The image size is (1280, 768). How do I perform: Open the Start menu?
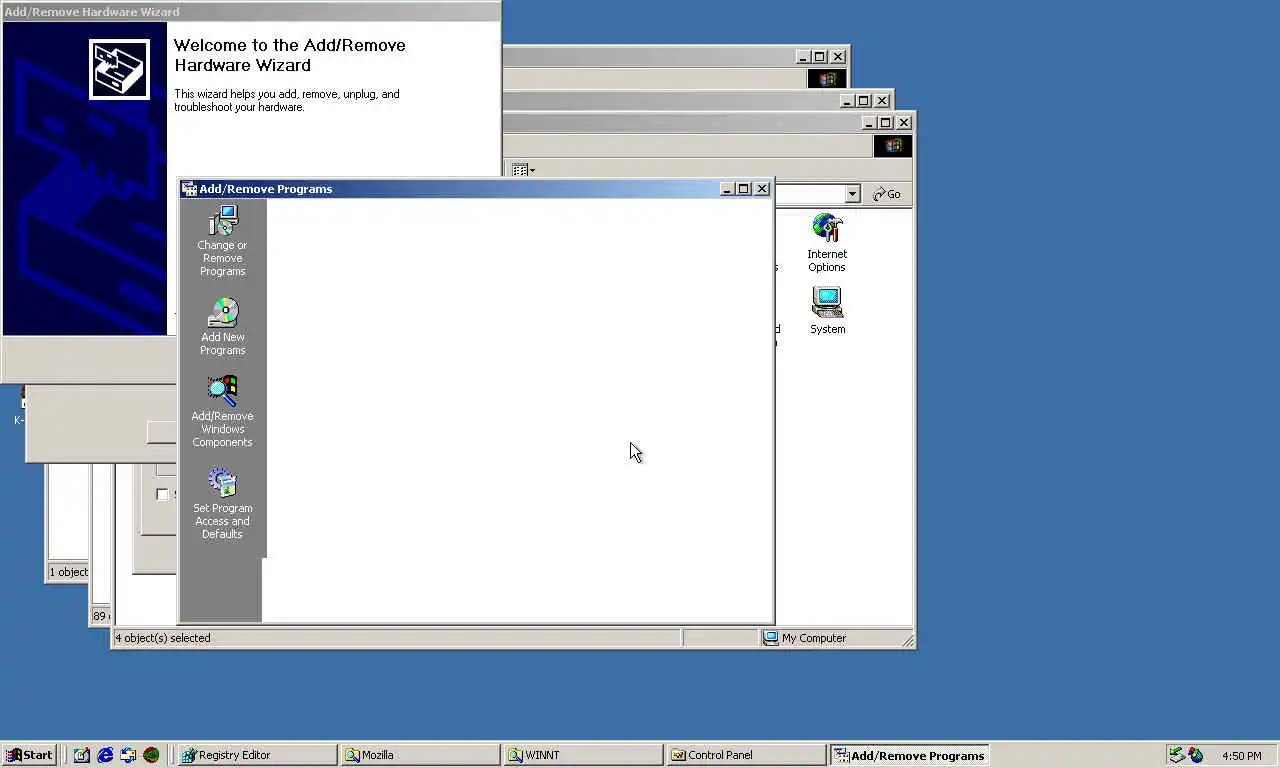pyautogui.click(x=29, y=755)
